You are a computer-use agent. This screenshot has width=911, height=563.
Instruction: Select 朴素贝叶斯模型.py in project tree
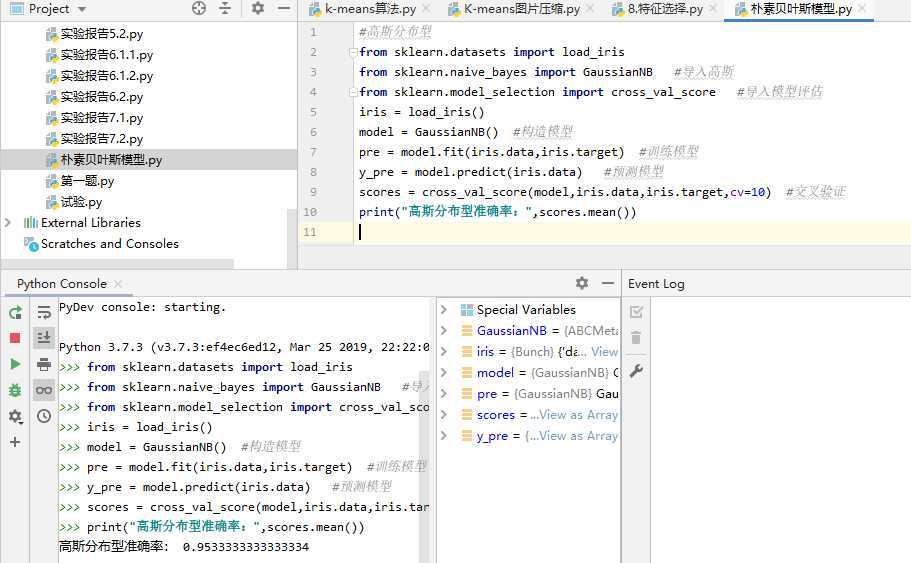[x=149, y=160]
